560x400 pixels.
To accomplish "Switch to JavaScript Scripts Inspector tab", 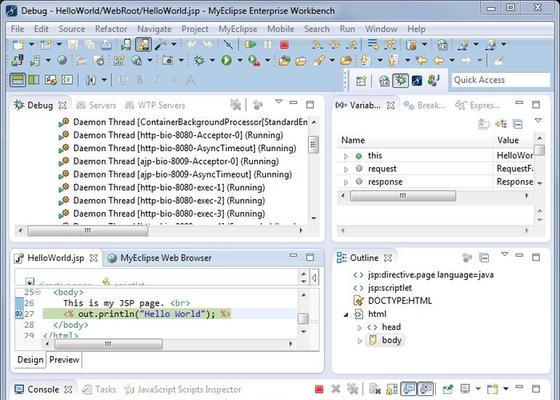I will (x=182, y=389).
